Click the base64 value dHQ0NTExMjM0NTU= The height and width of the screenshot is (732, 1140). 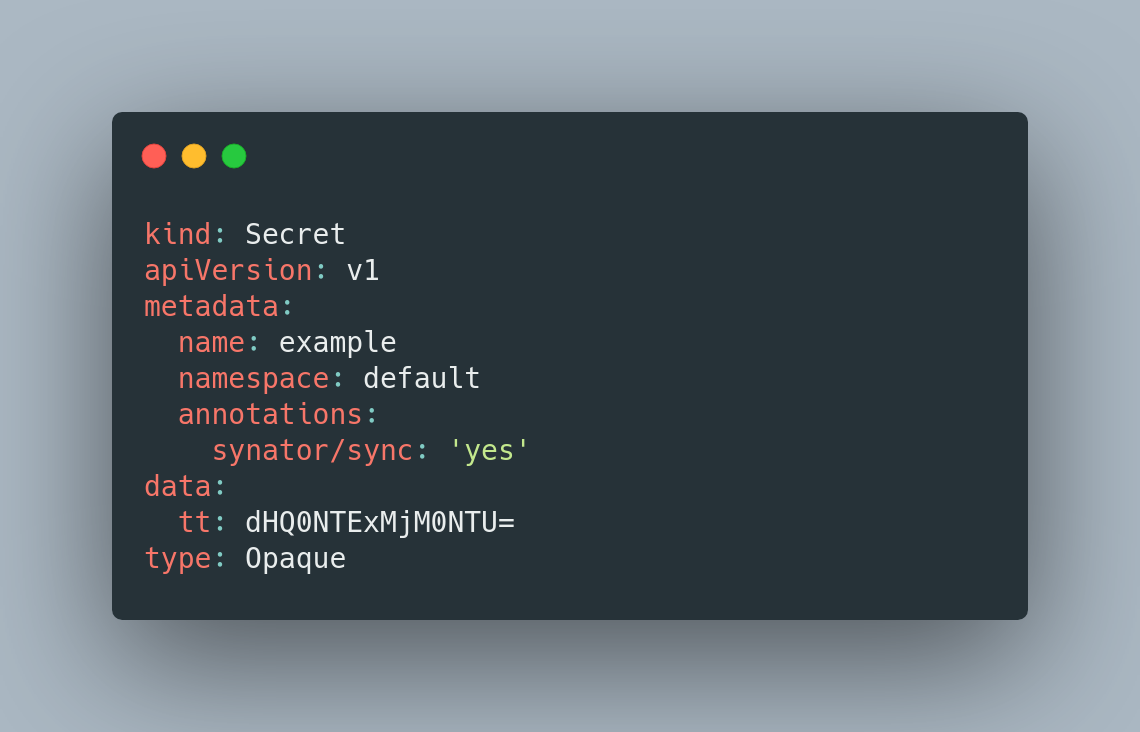(x=380, y=523)
